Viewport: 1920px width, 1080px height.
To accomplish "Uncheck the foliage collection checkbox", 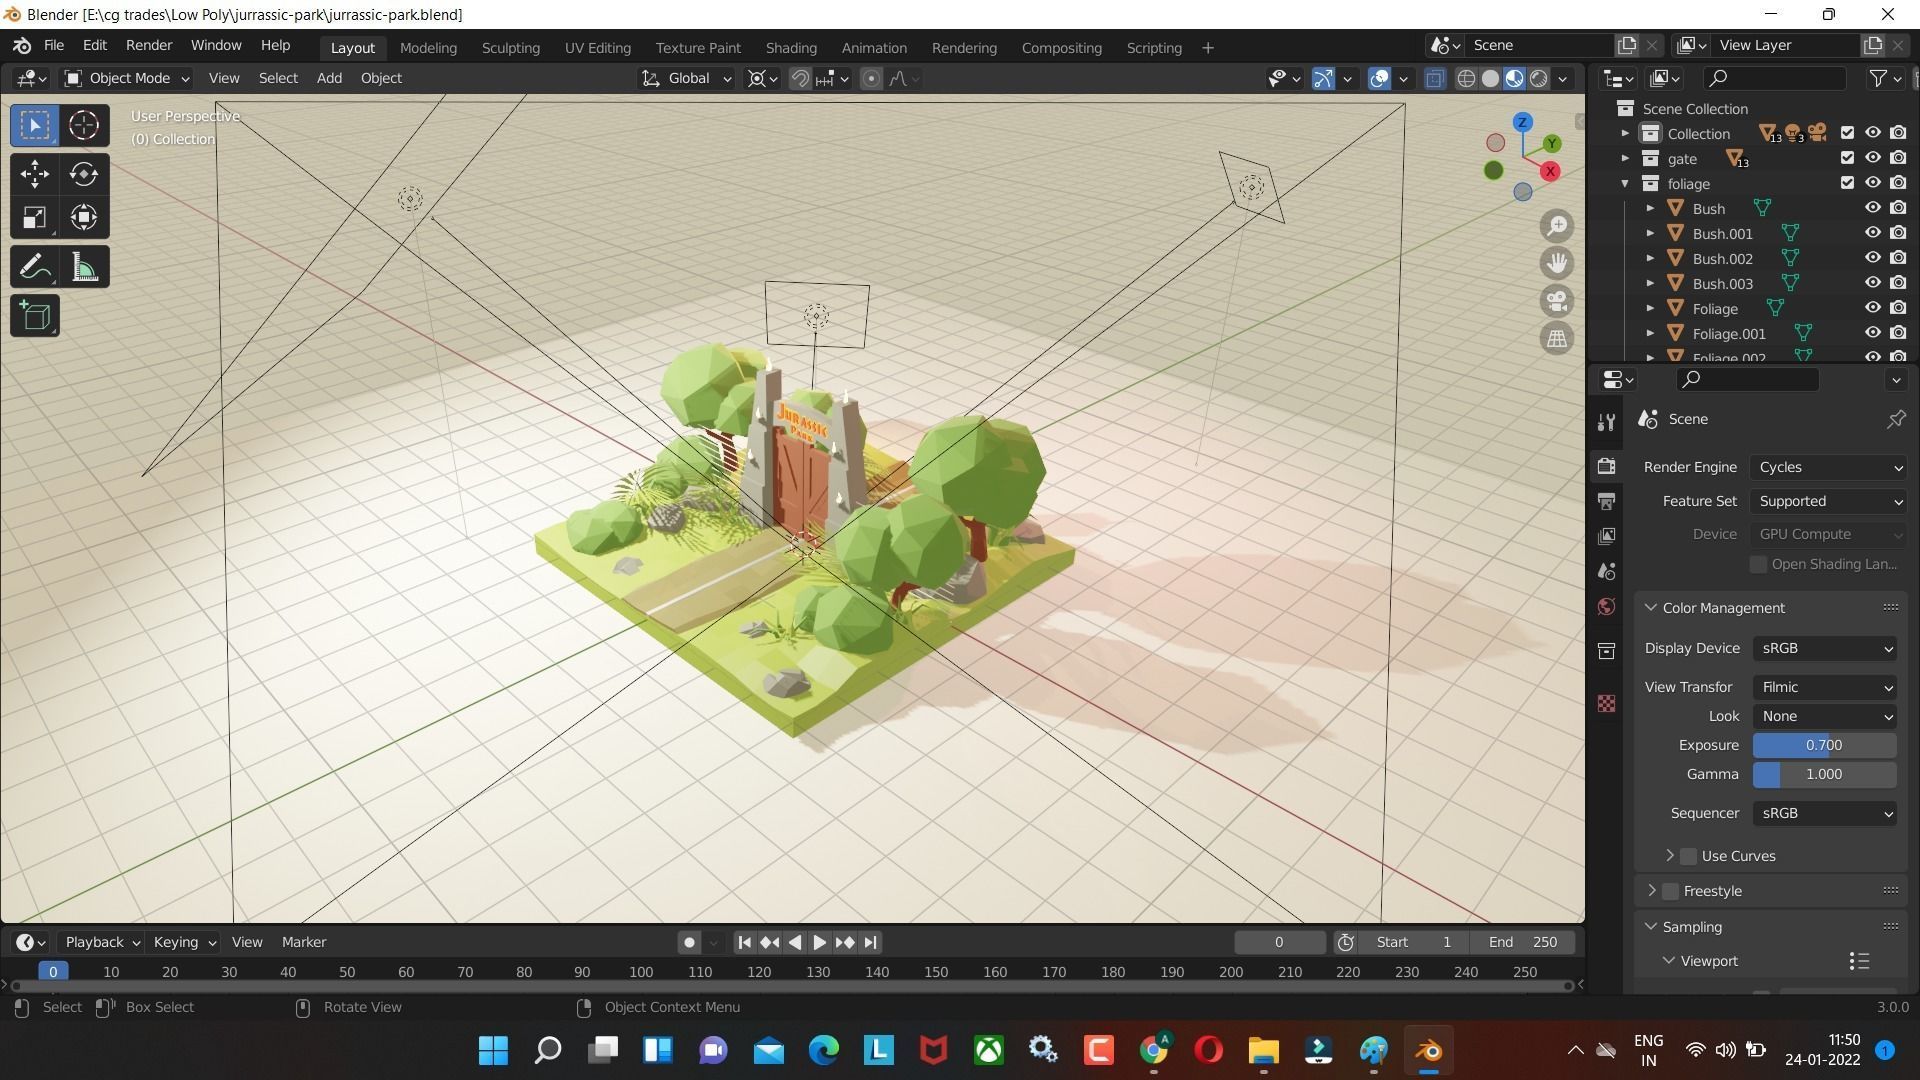I will point(1847,183).
